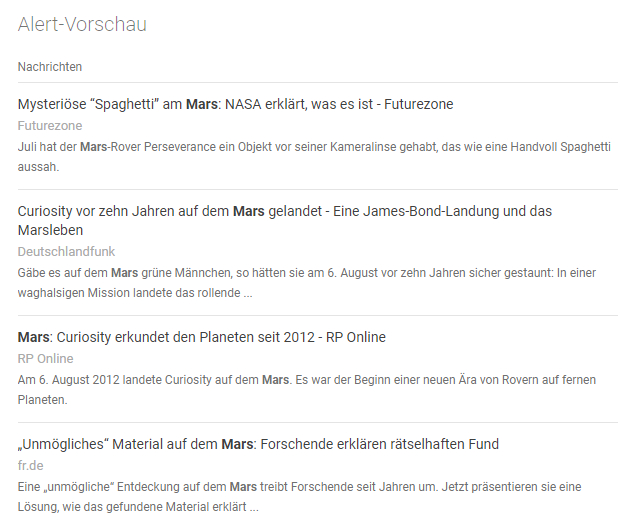Click the ellipsis after waghalsigen Mission snippet
Viewport: 631px width, 523px height.
tap(248, 294)
